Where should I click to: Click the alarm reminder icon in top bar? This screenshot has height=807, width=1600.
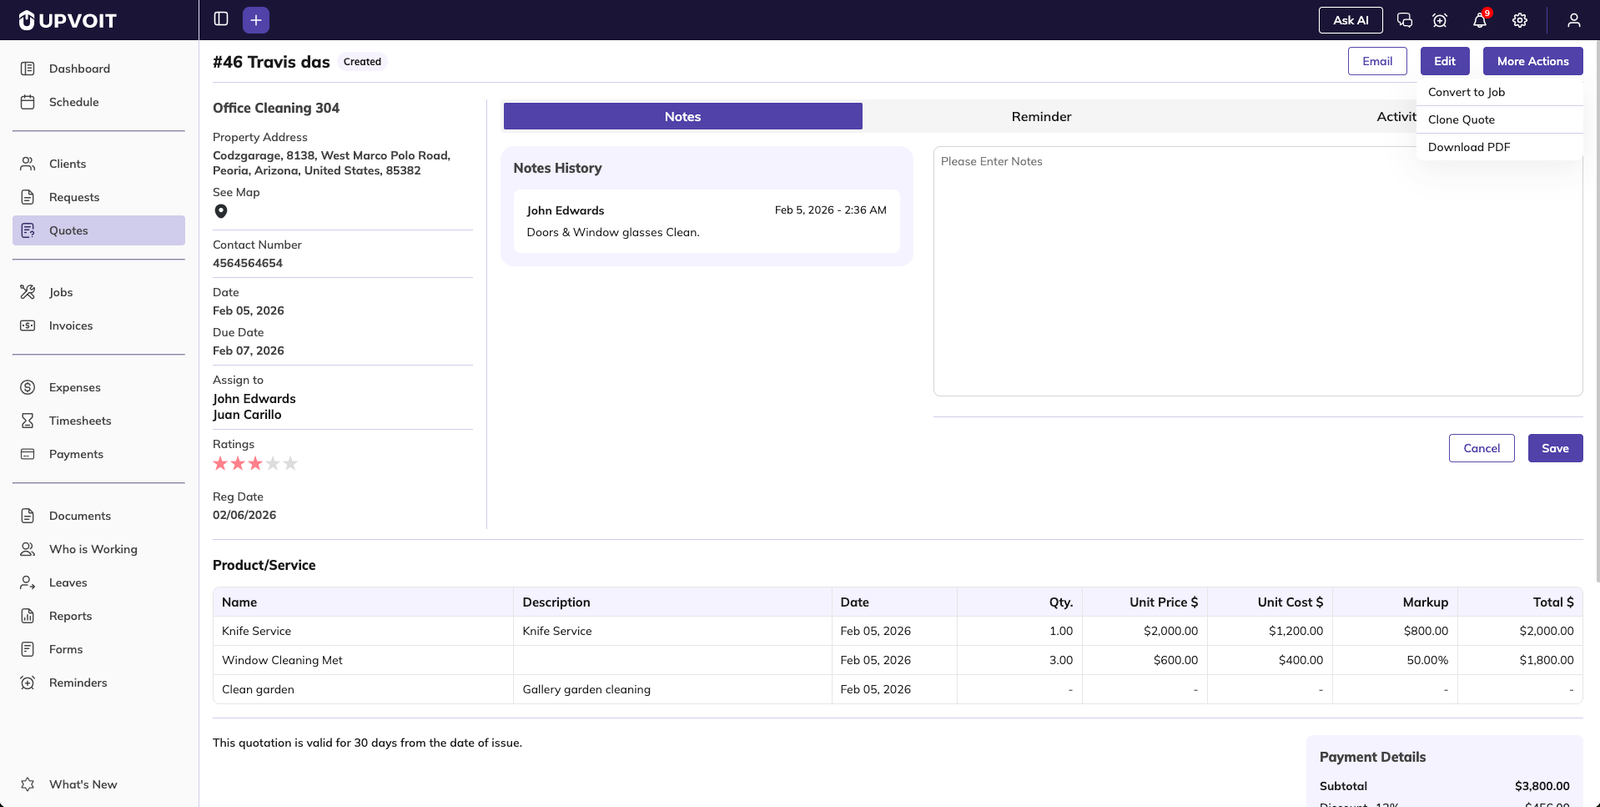(x=1440, y=20)
